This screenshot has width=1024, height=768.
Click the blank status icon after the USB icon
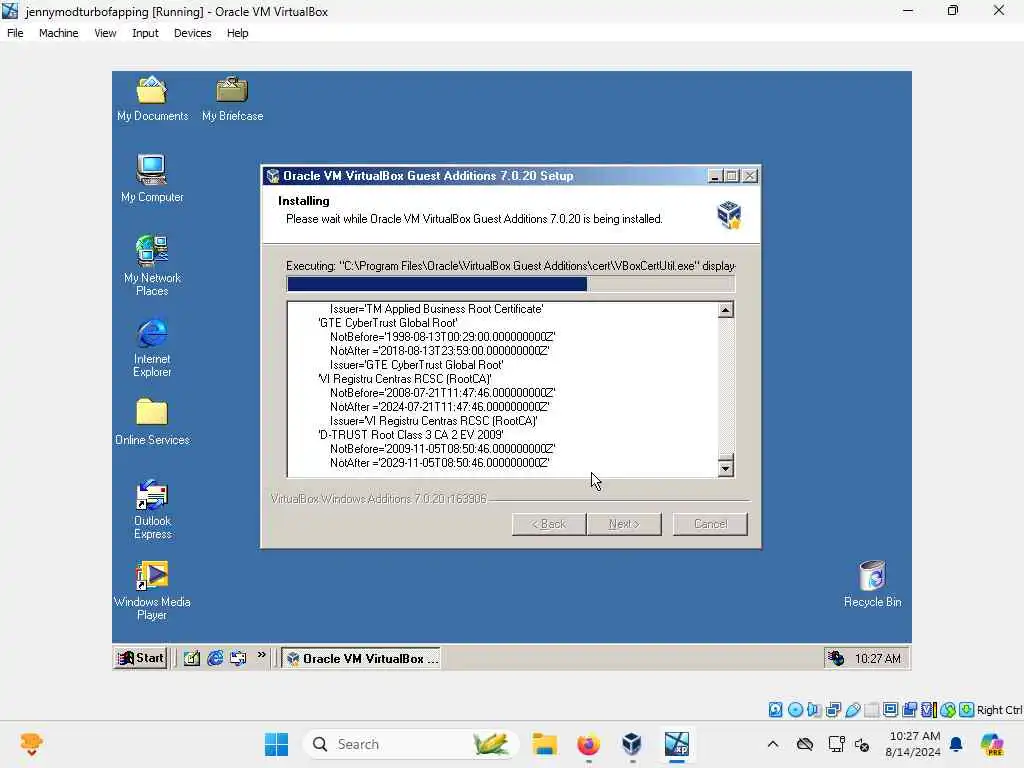[871, 710]
